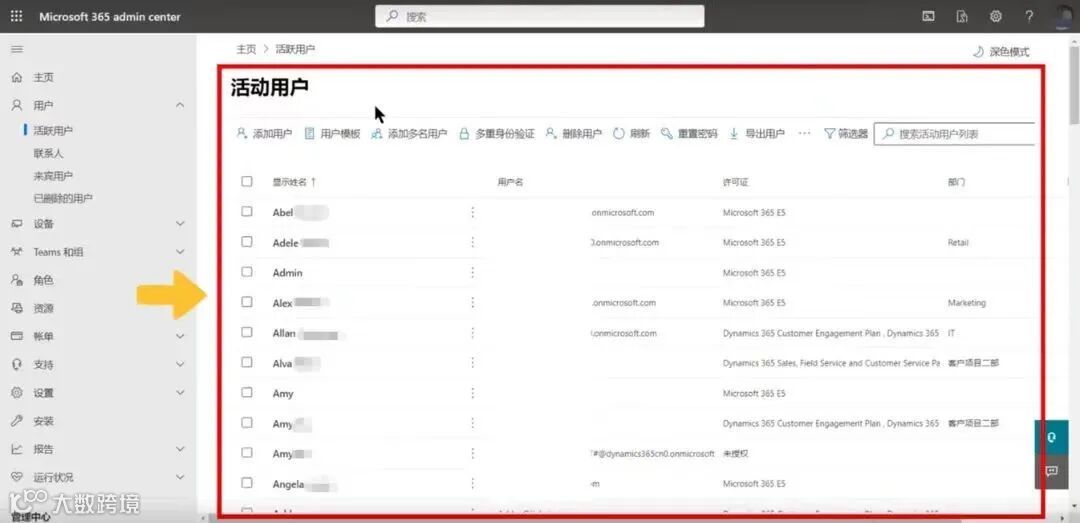Open the 筛选器 filter
The width and height of the screenshot is (1080, 523).
pyautogui.click(x=846, y=134)
